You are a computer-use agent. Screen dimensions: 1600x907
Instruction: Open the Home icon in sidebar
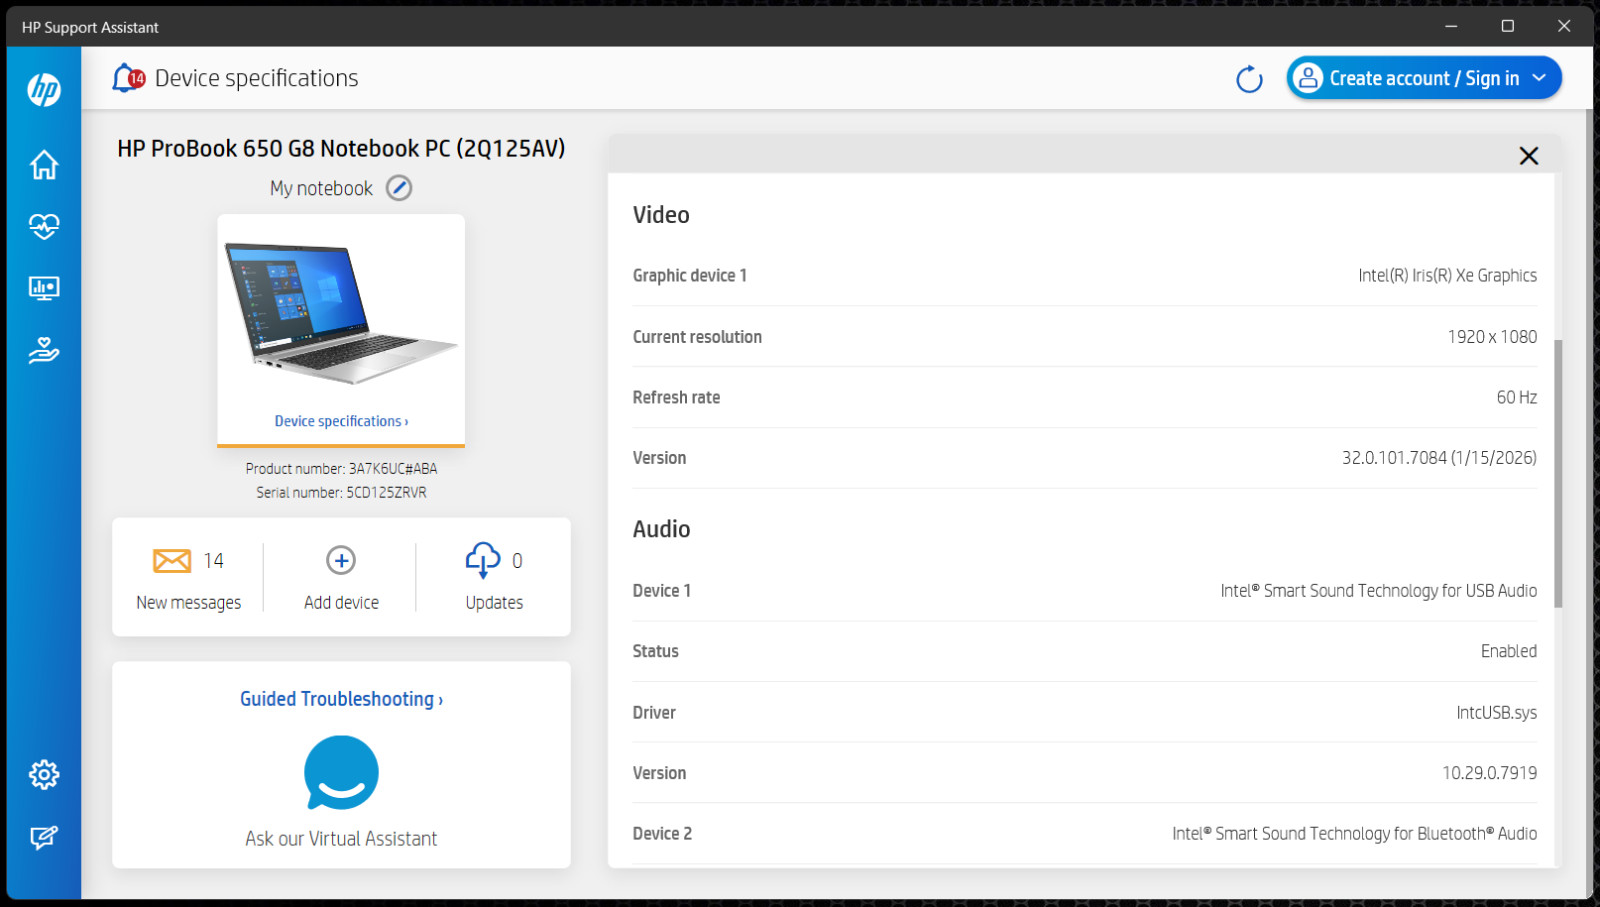point(44,164)
